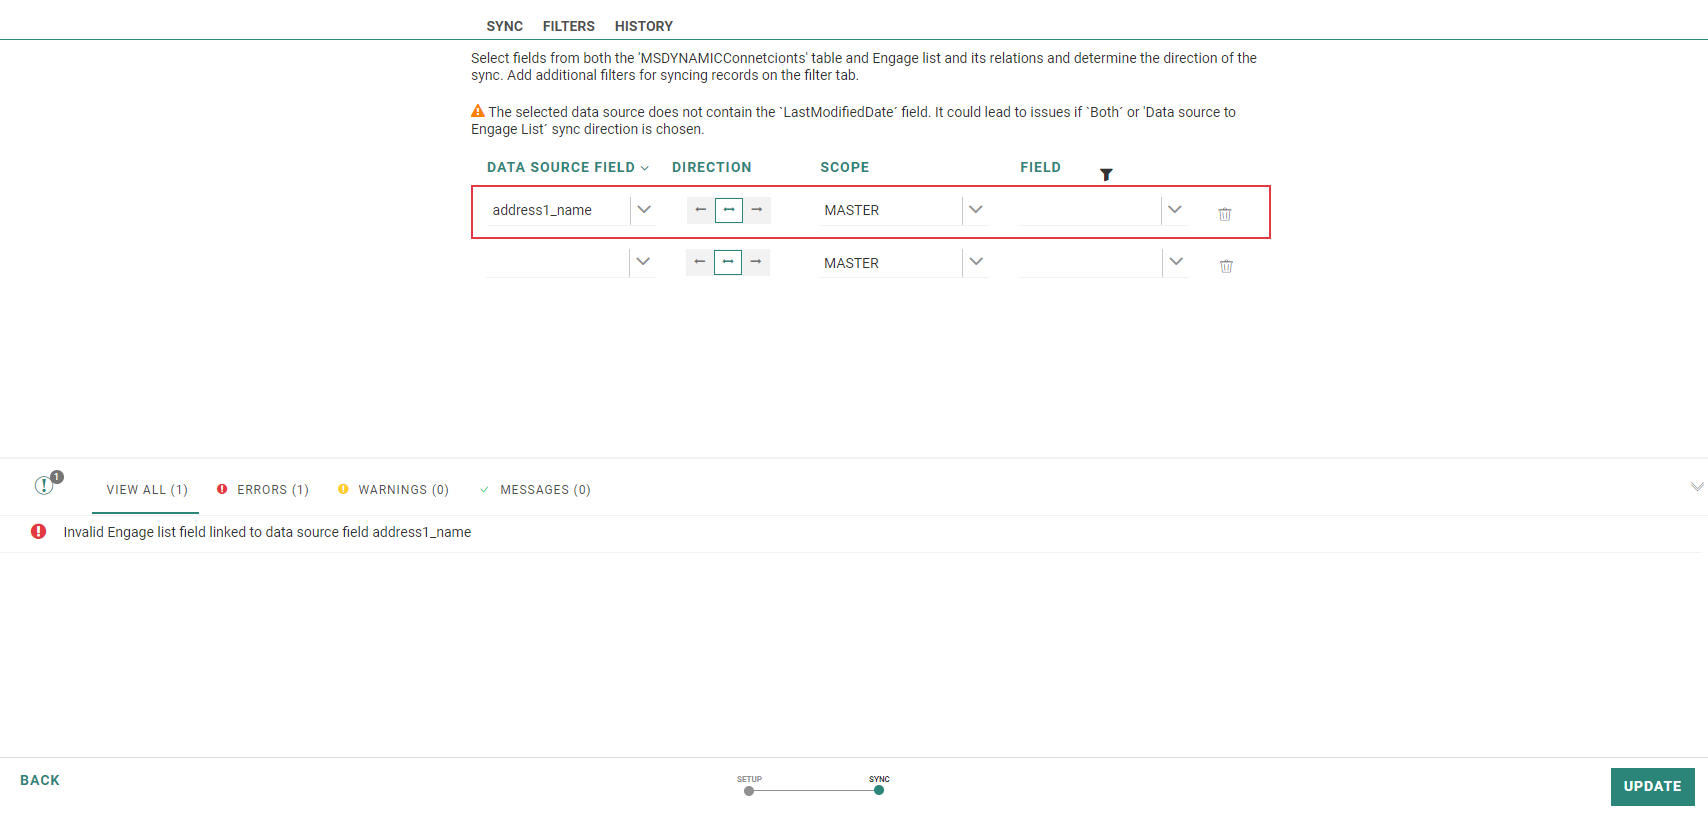Delete the address1_name mapping row
Image resolution: width=1708 pixels, height=823 pixels.
point(1224,214)
